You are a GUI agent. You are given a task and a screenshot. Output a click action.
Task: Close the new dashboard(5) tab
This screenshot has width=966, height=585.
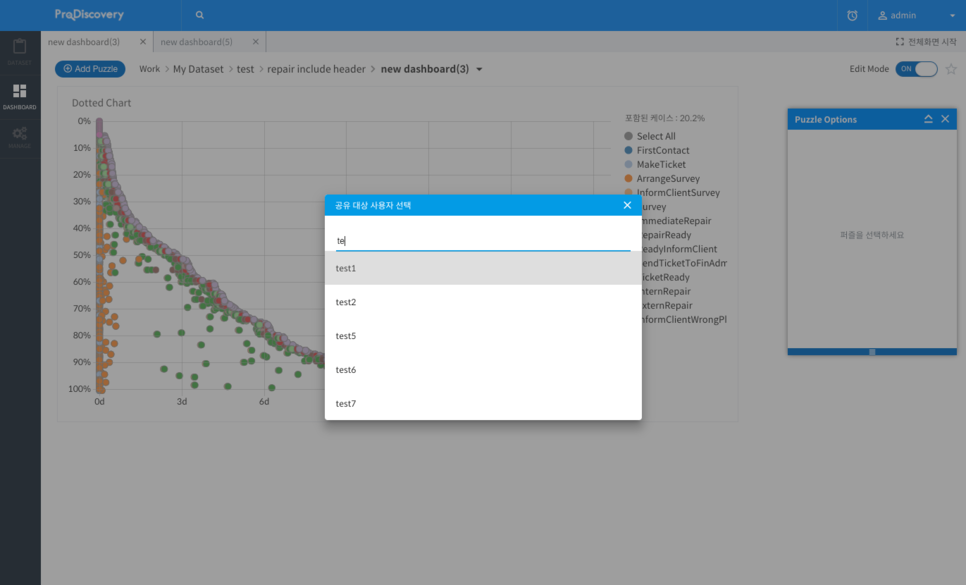coord(256,42)
